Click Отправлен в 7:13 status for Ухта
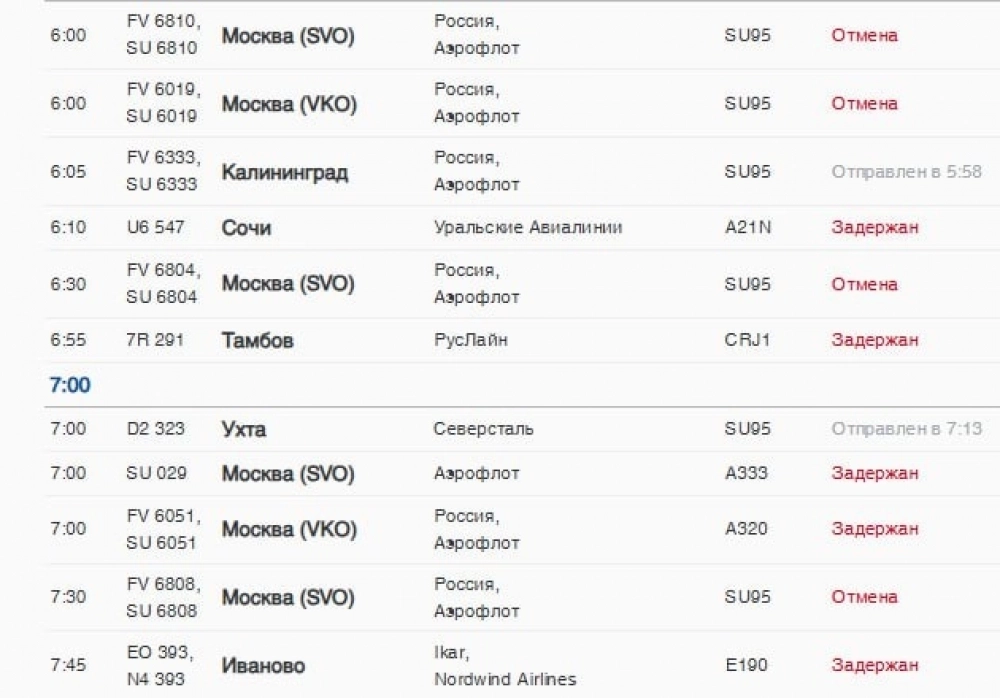The height and width of the screenshot is (698, 1000). [x=906, y=428]
